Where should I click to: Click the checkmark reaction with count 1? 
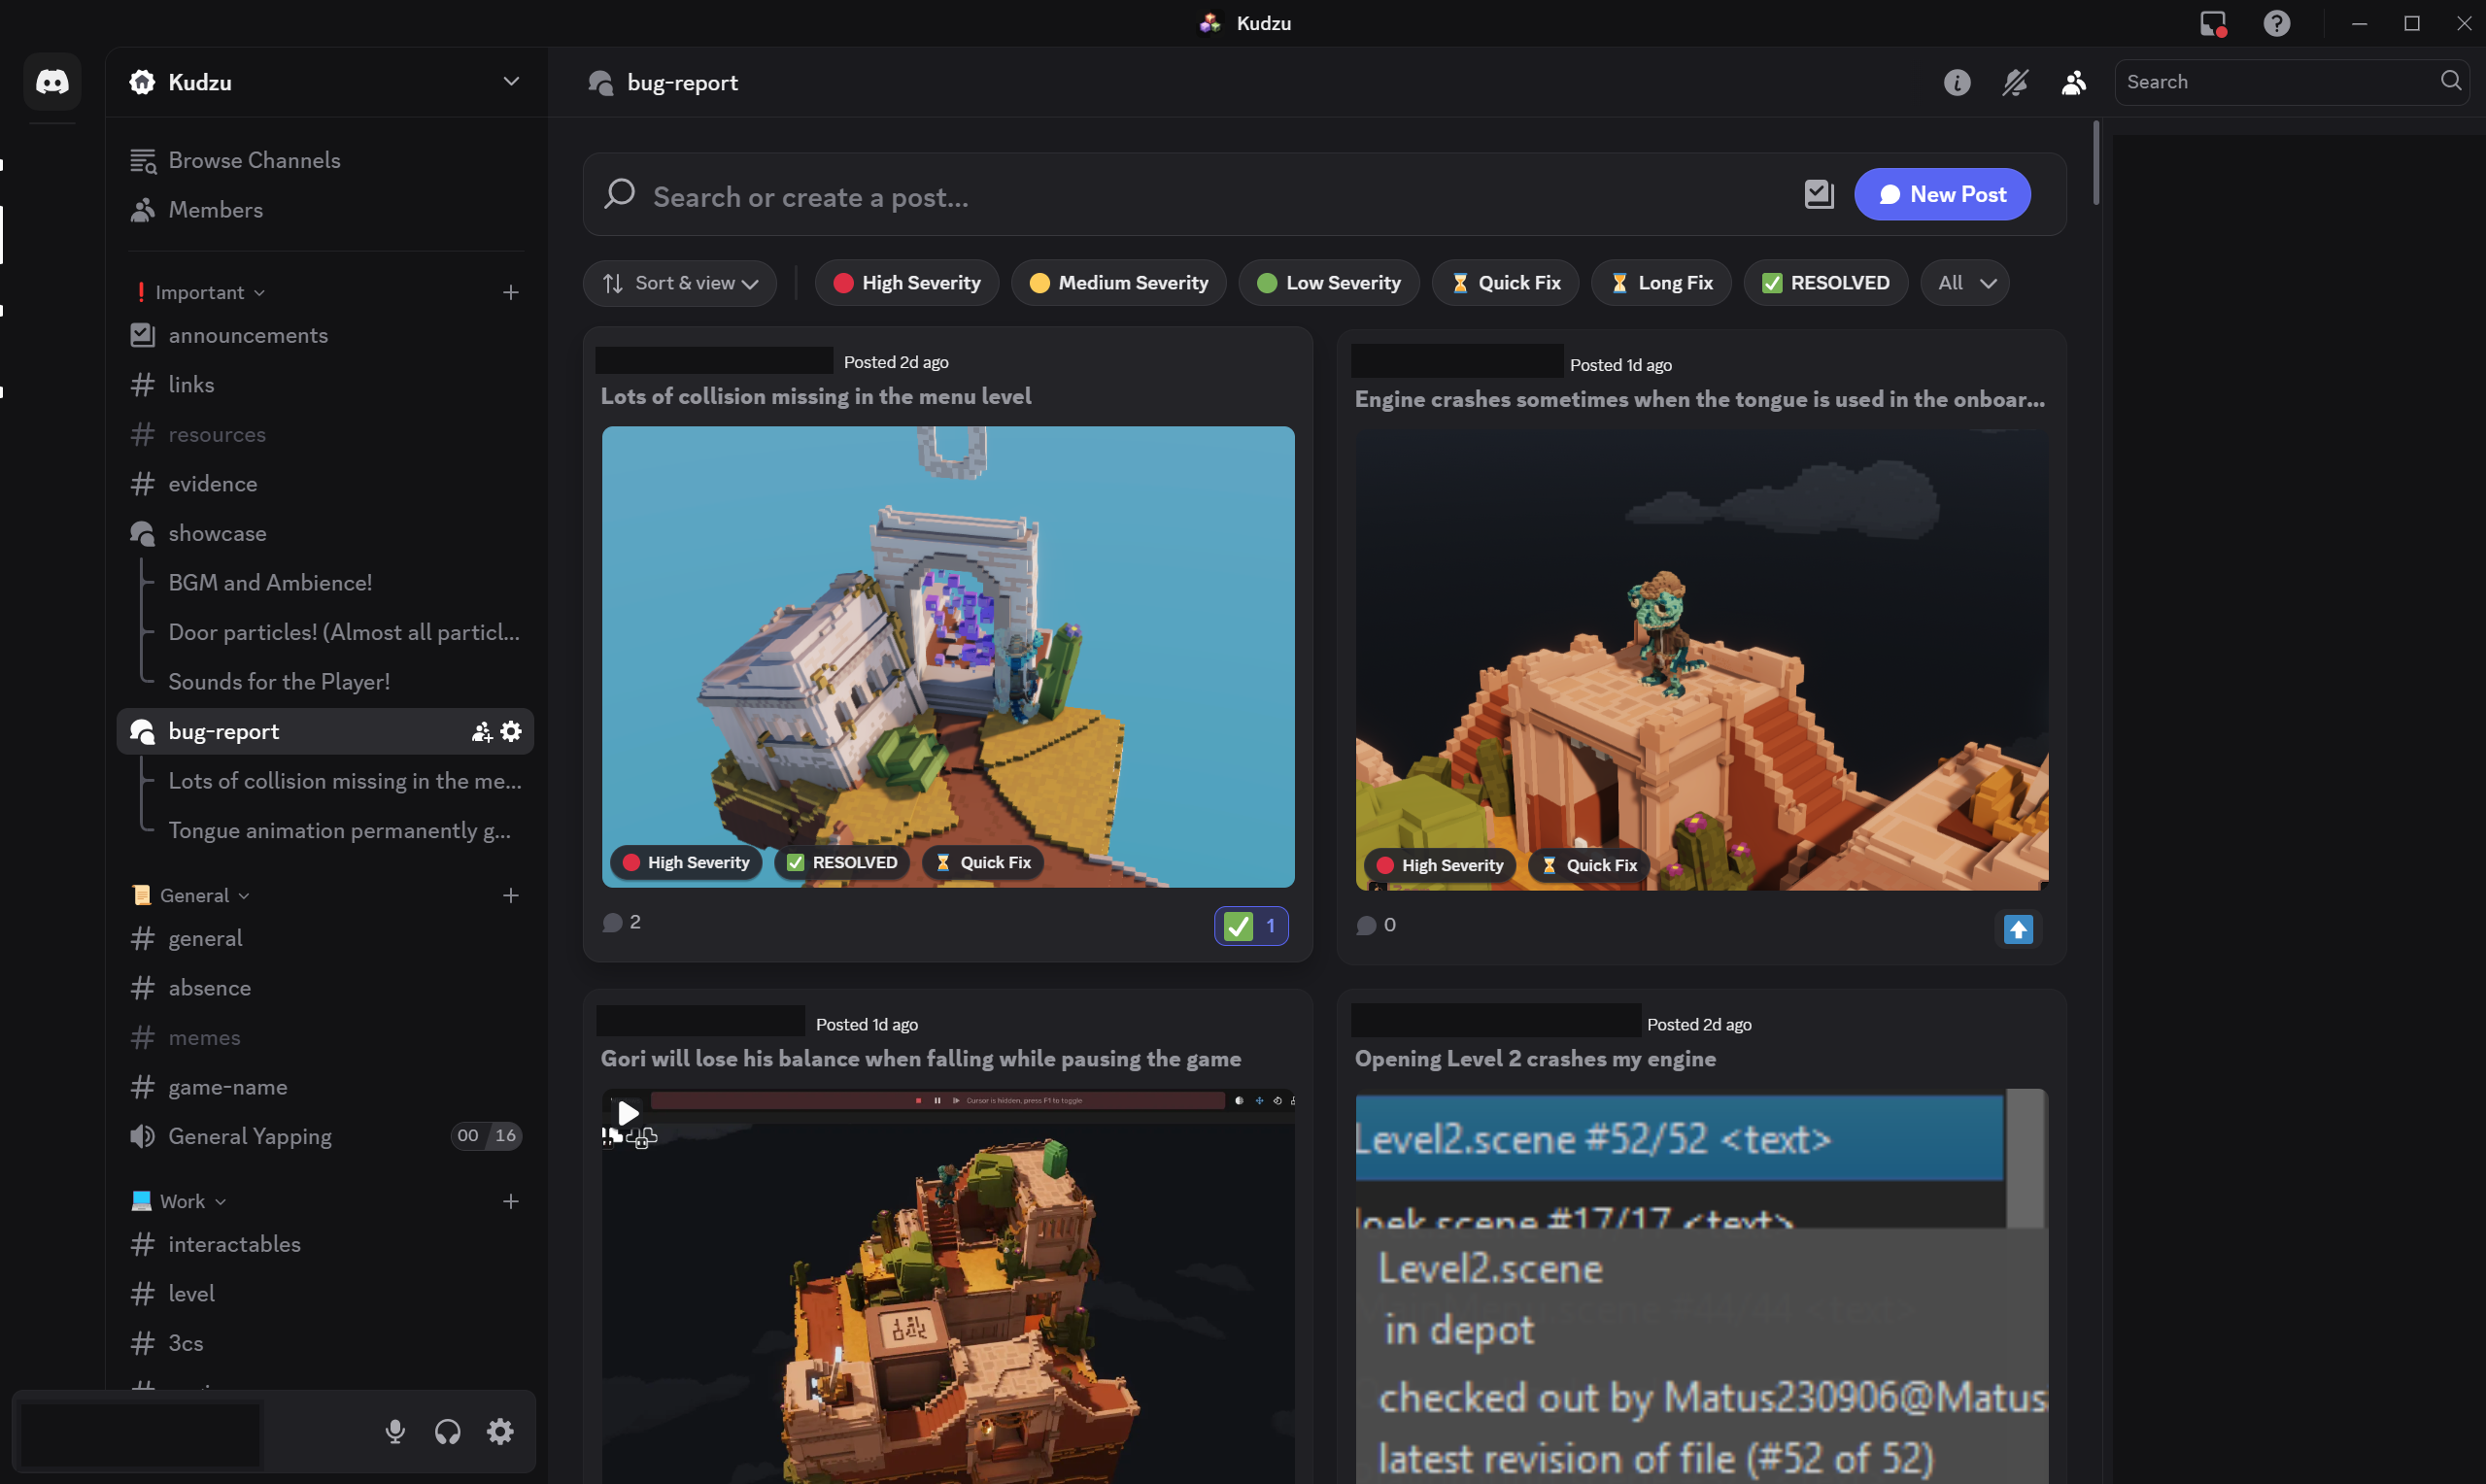pyautogui.click(x=1251, y=926)
